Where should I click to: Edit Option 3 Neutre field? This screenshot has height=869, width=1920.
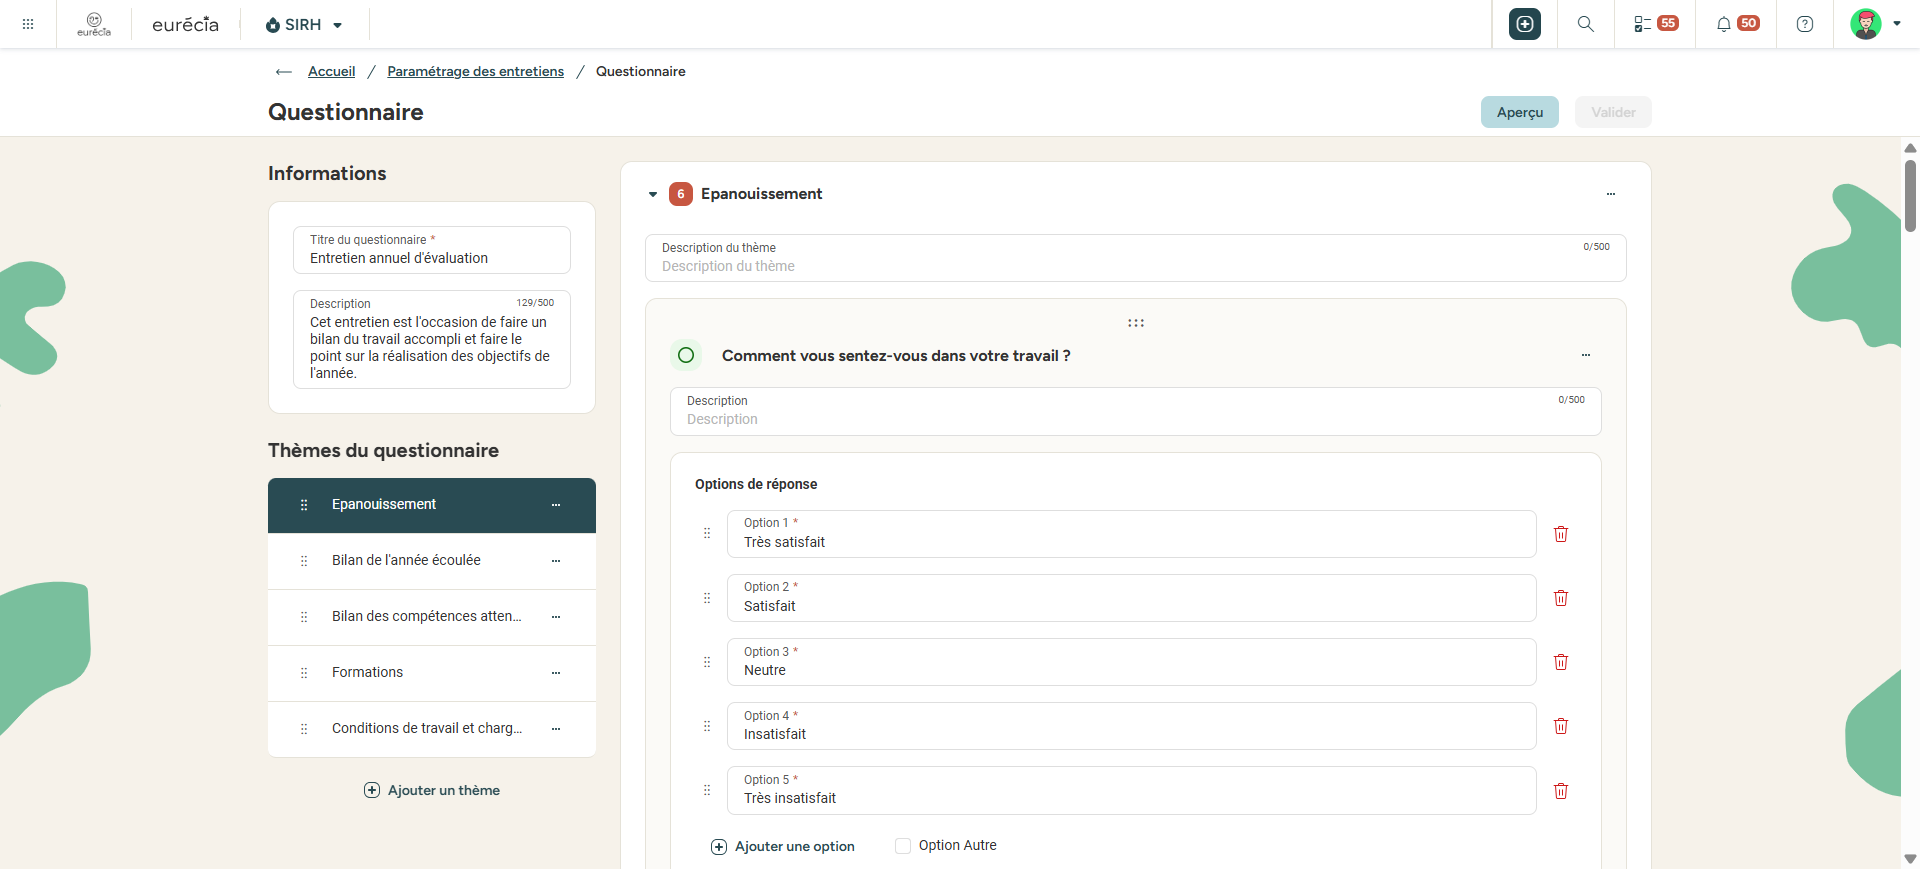click(1132, 662)
